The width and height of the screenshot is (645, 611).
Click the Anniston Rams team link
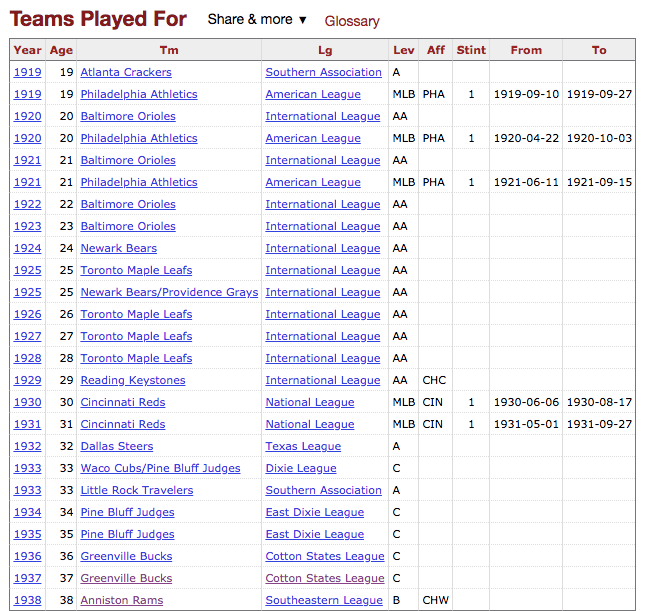tap(121, 600)
